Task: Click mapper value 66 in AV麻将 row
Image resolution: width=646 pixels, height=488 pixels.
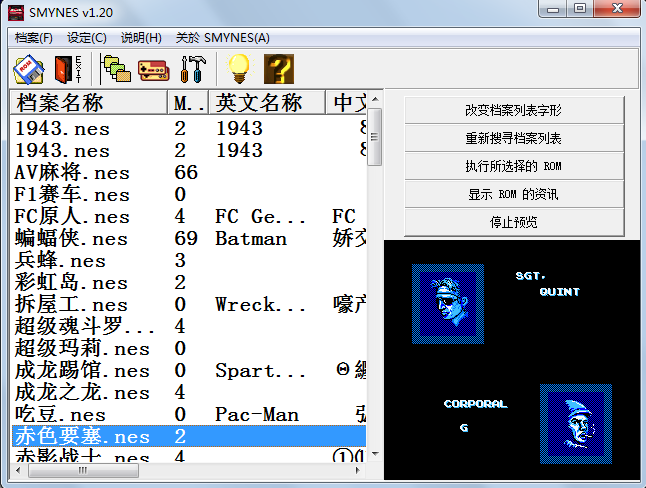Action: tap(186, 172)
